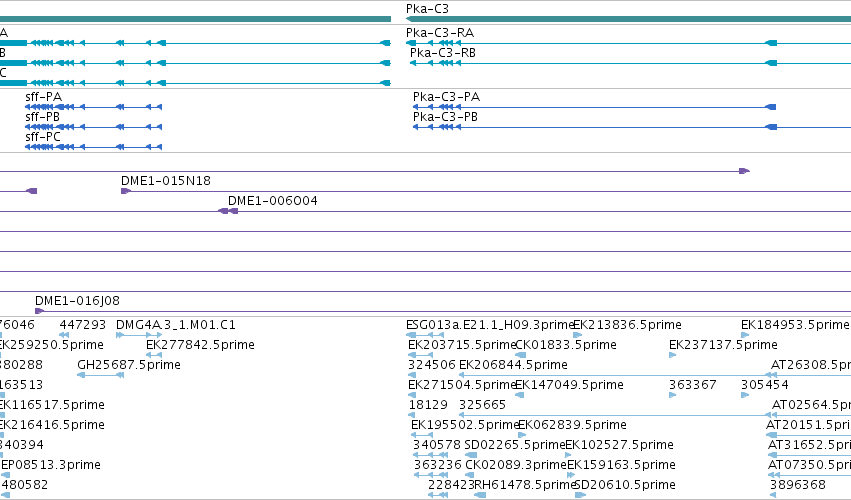
Task: Click the DME1-015N18 clone label
Action: [x=166, y=181]
